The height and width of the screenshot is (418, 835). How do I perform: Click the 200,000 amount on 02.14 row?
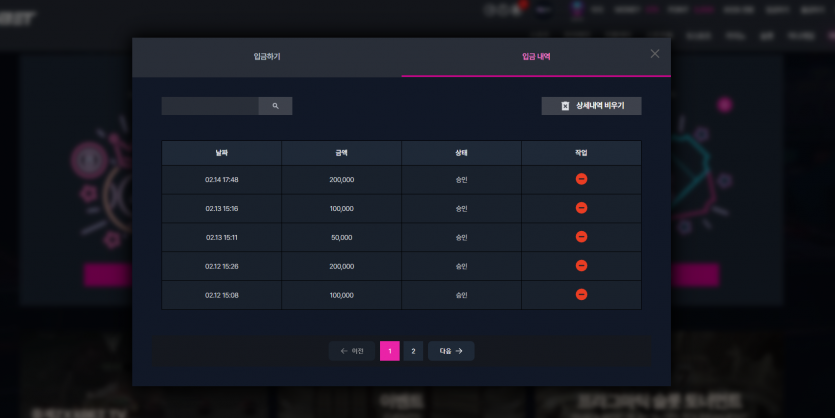point(341,180)
